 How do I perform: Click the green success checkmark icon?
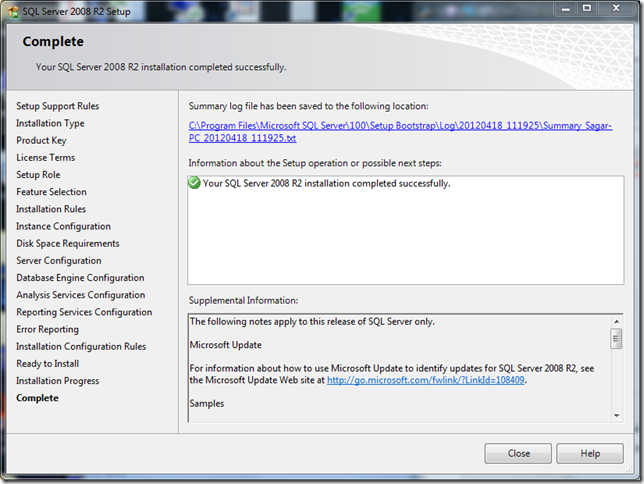click(x=194, y=183)
